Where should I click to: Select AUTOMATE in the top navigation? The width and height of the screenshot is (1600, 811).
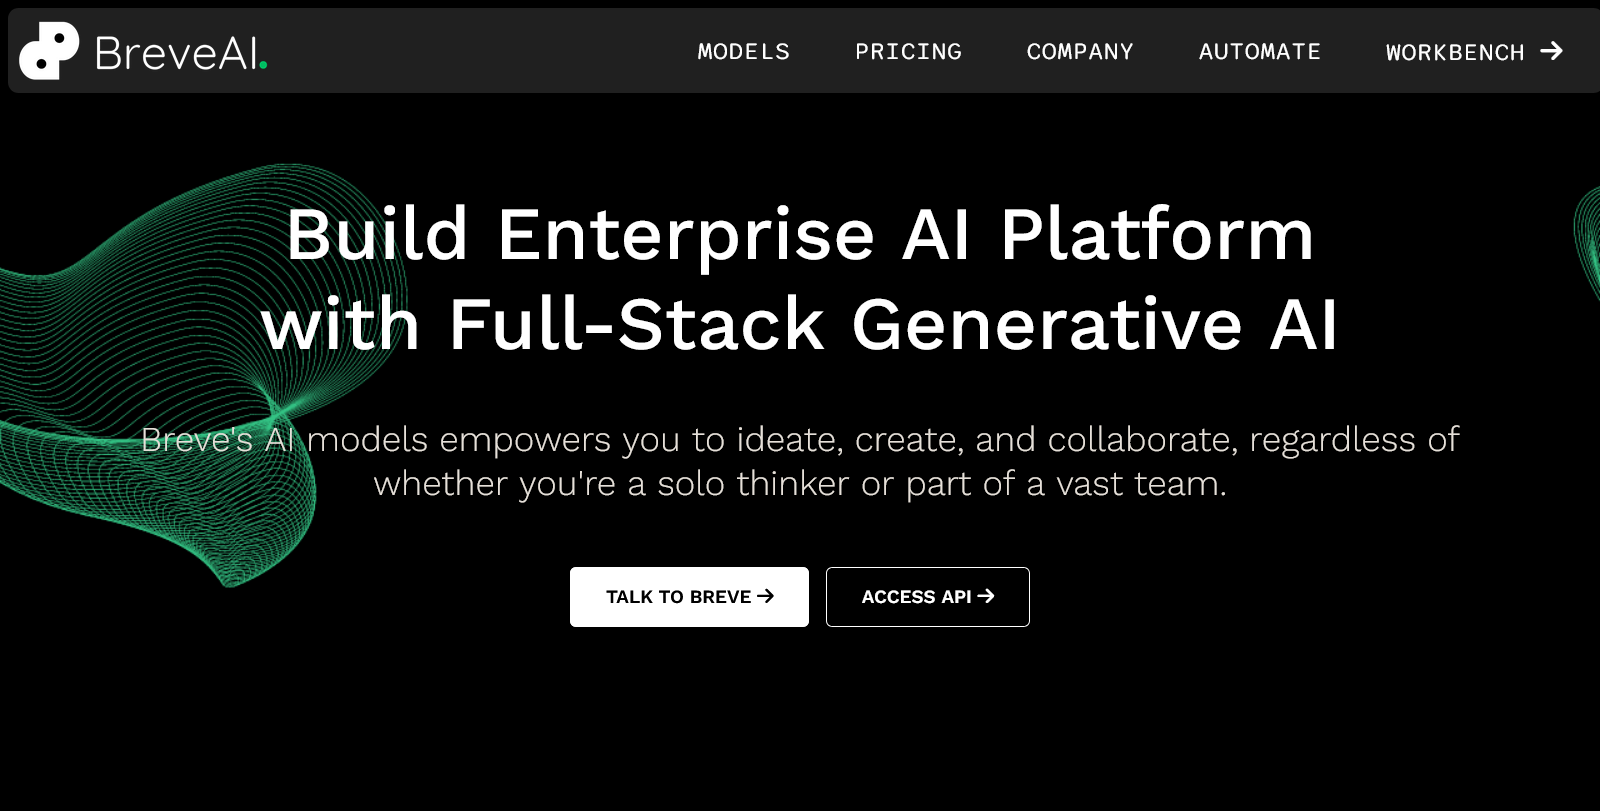(1260, 52)
